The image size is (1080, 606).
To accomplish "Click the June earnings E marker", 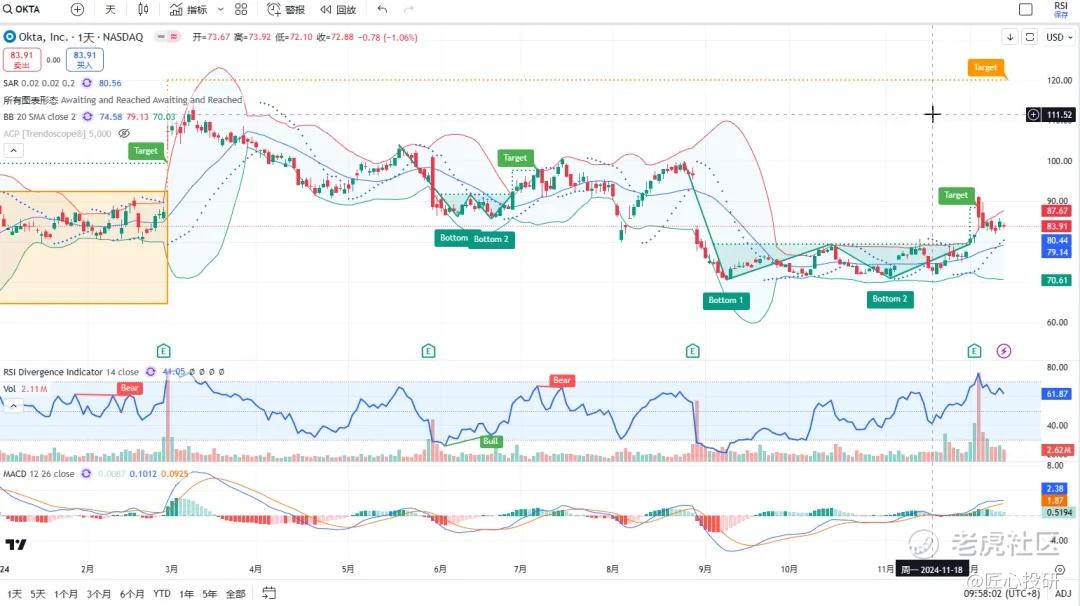I will 428,351.
